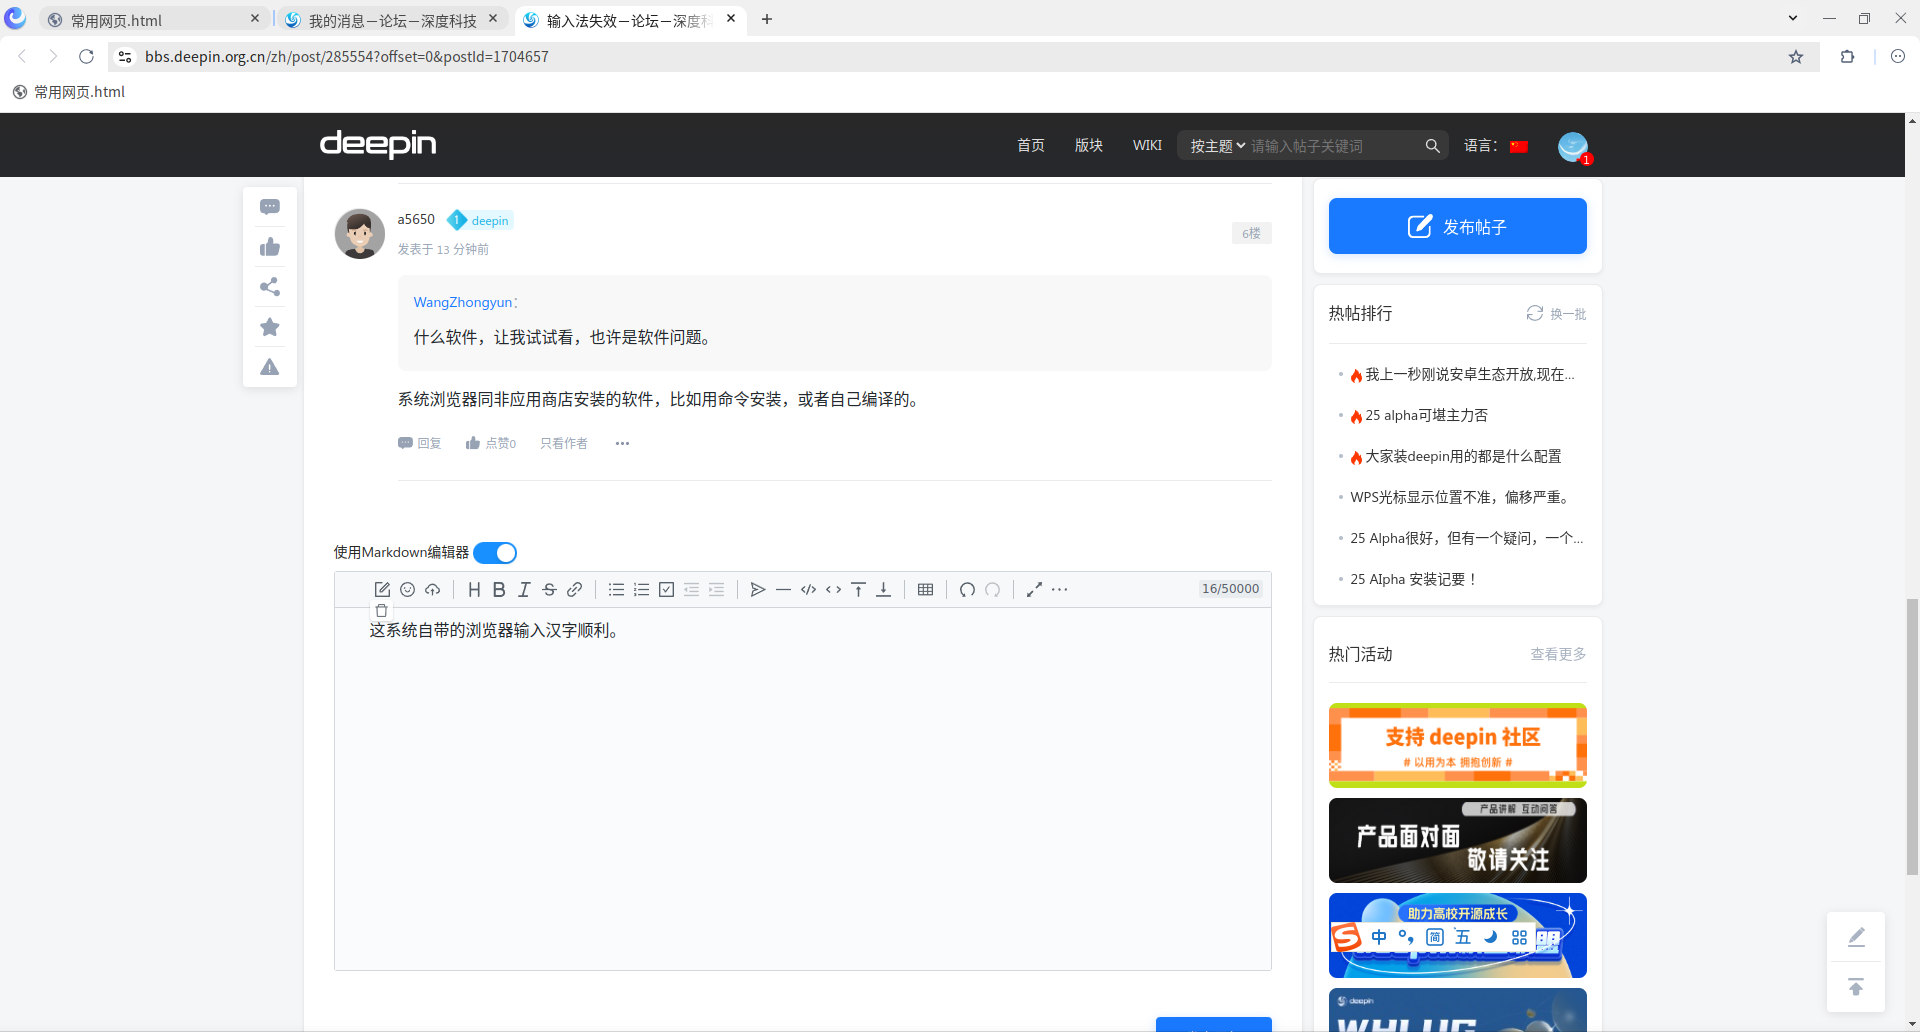Click 只看作者 filter link
Screen dimensions: 1920x1032
(564, 444)
